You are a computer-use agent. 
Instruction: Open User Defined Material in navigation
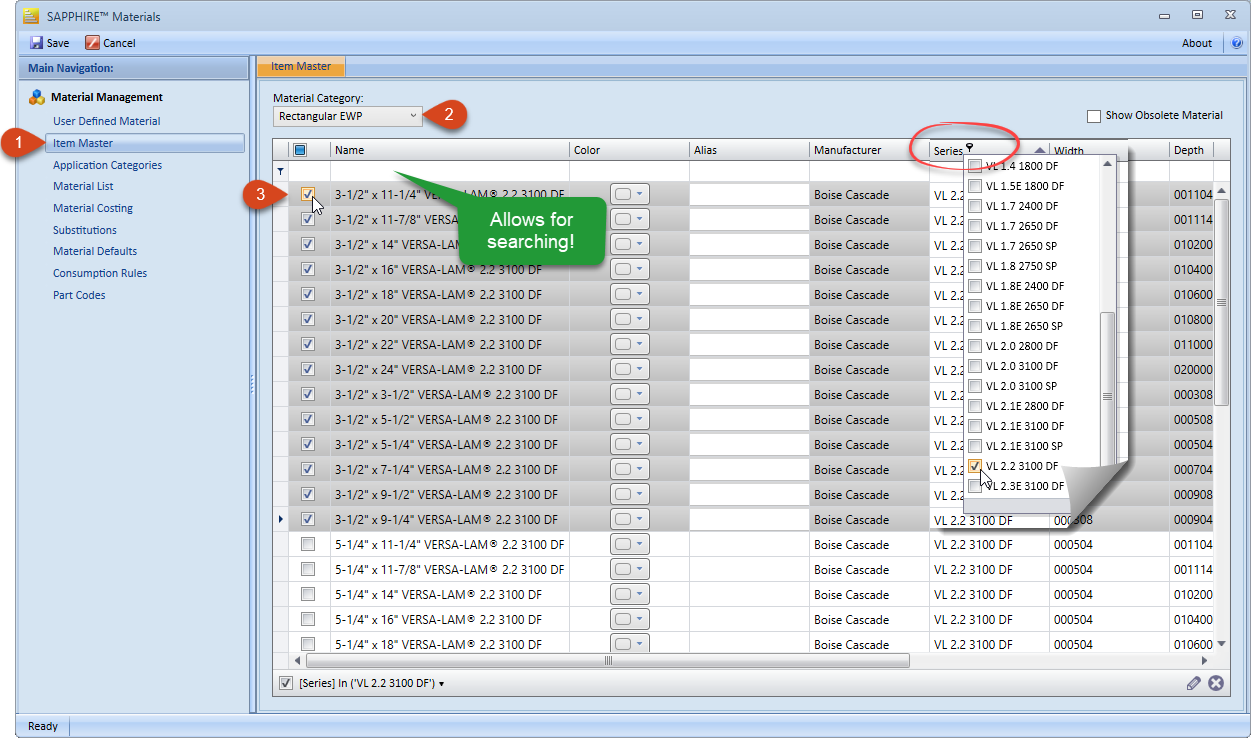pyautogui.click(x=107, y=121)
